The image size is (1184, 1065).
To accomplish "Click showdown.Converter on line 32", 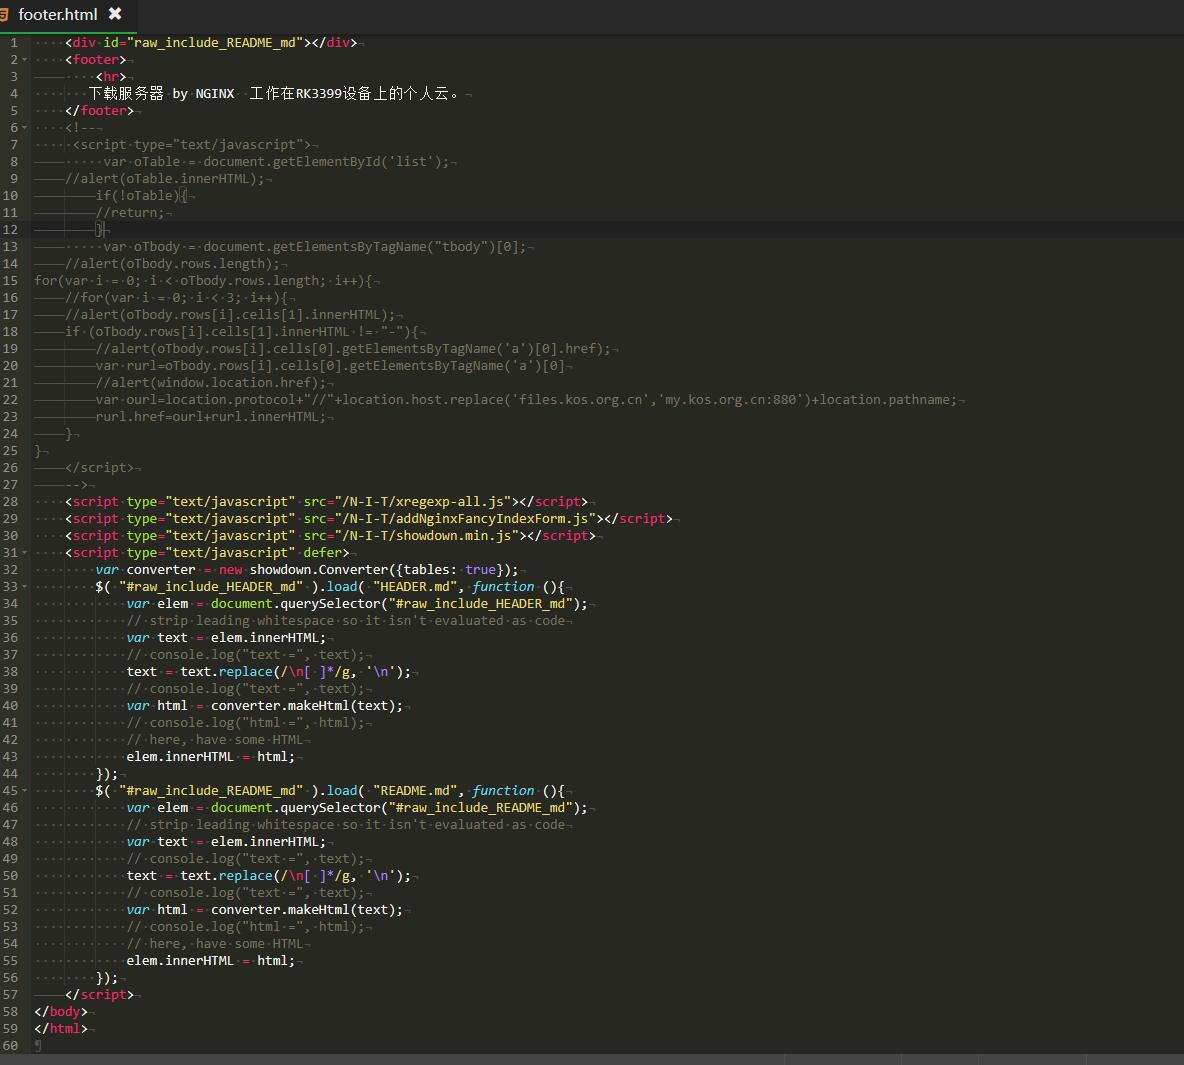I will tap(319, 570).
